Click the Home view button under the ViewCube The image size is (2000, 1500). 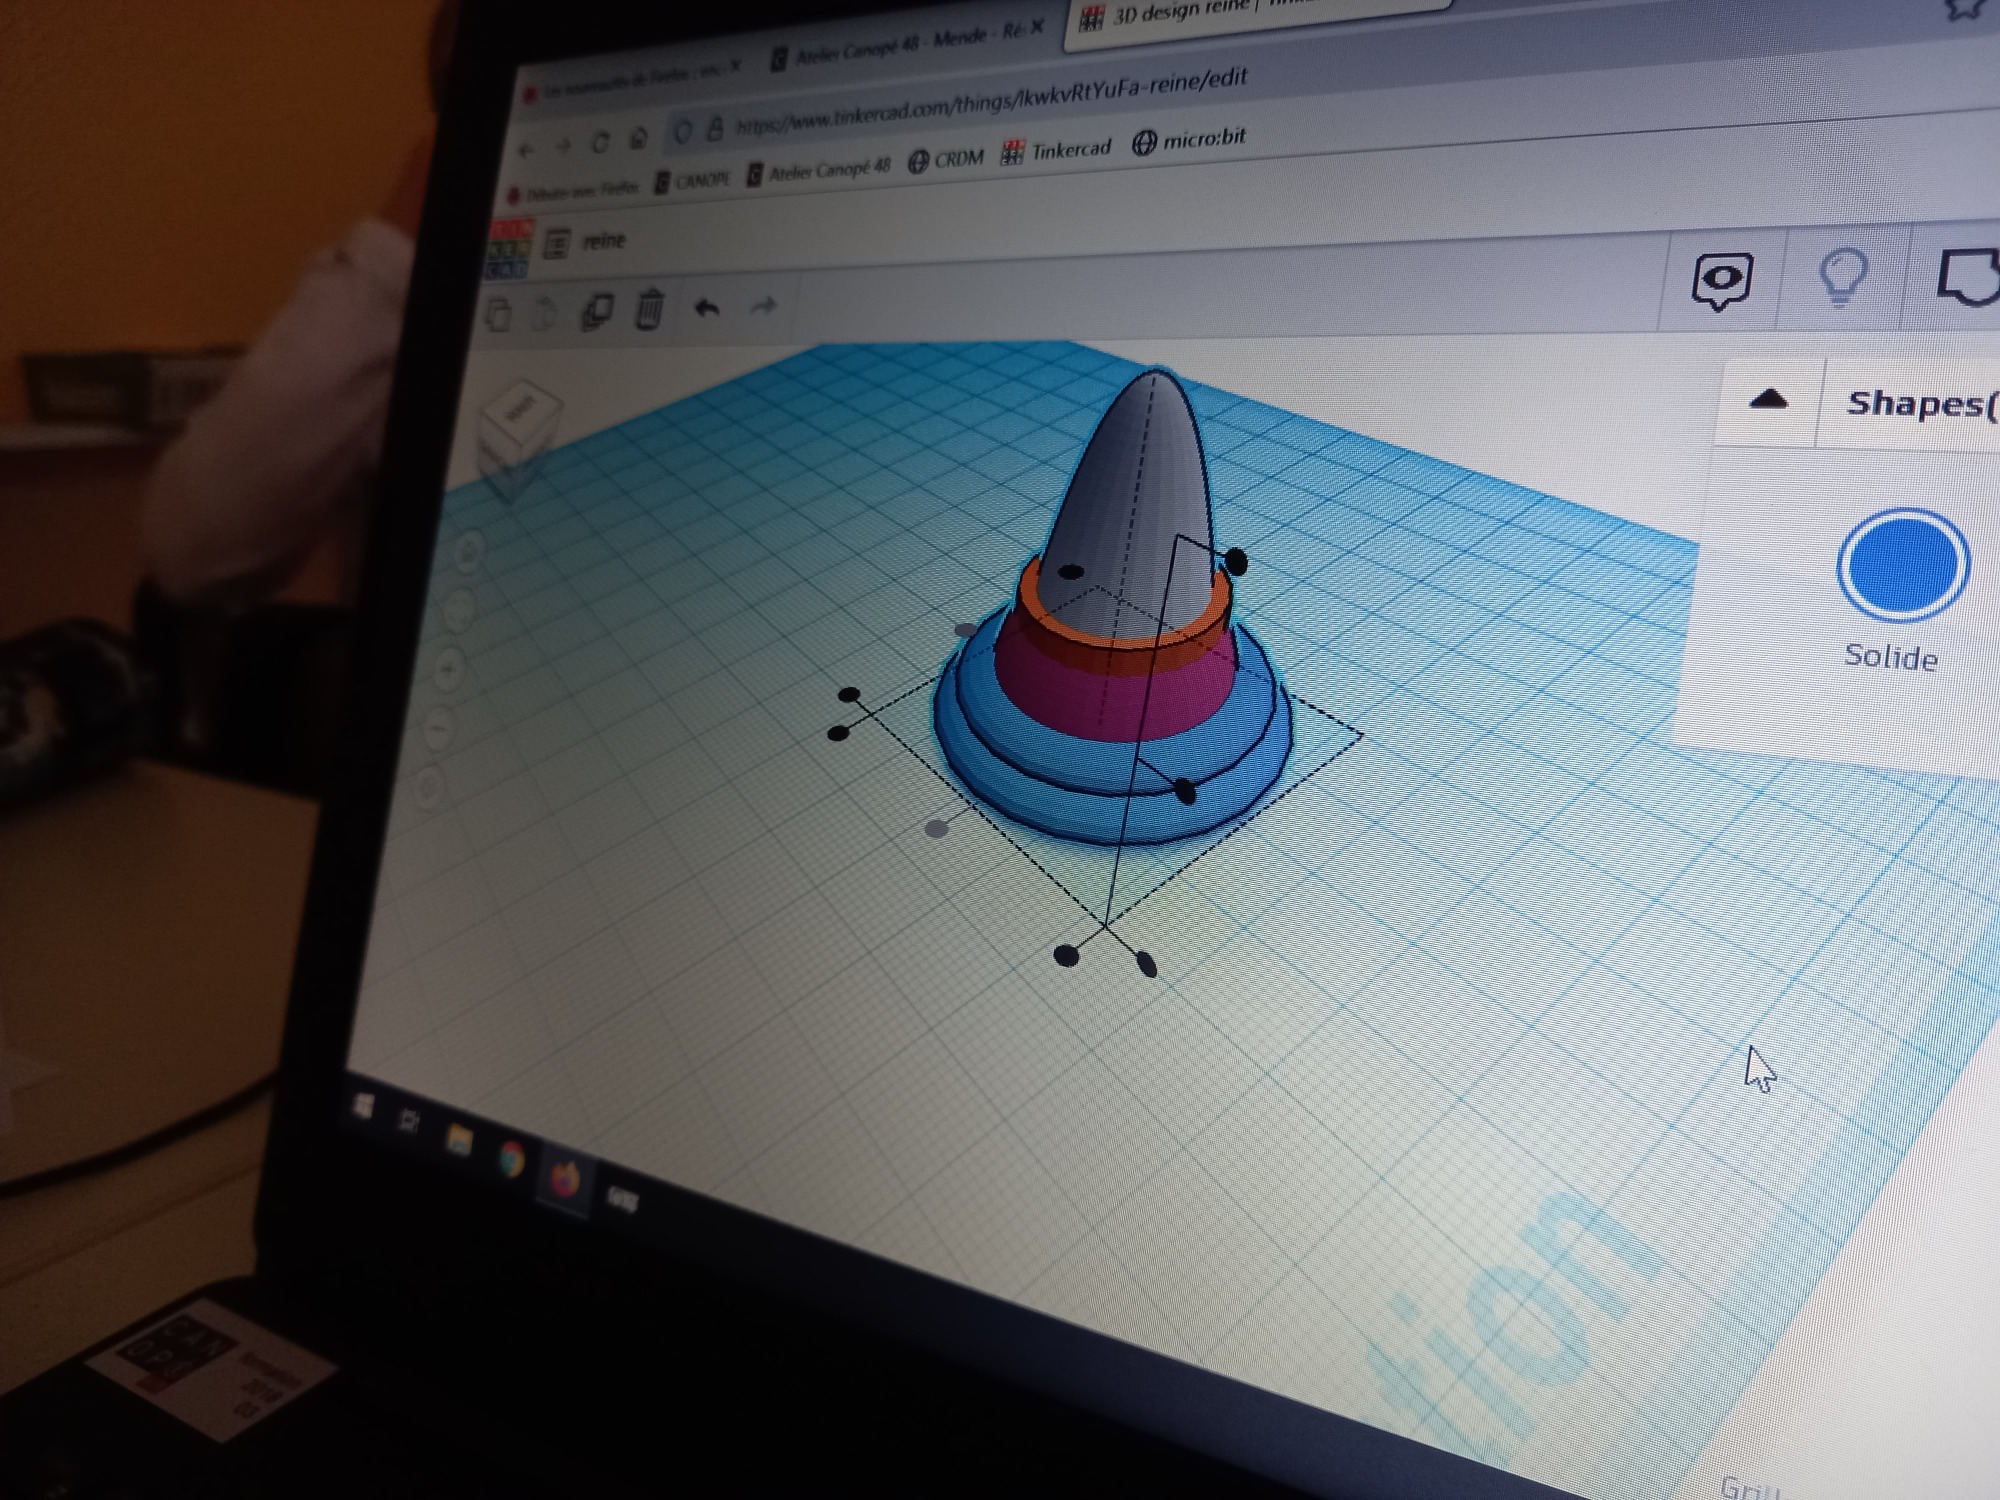pyautogui.click(x=469, y=550)
